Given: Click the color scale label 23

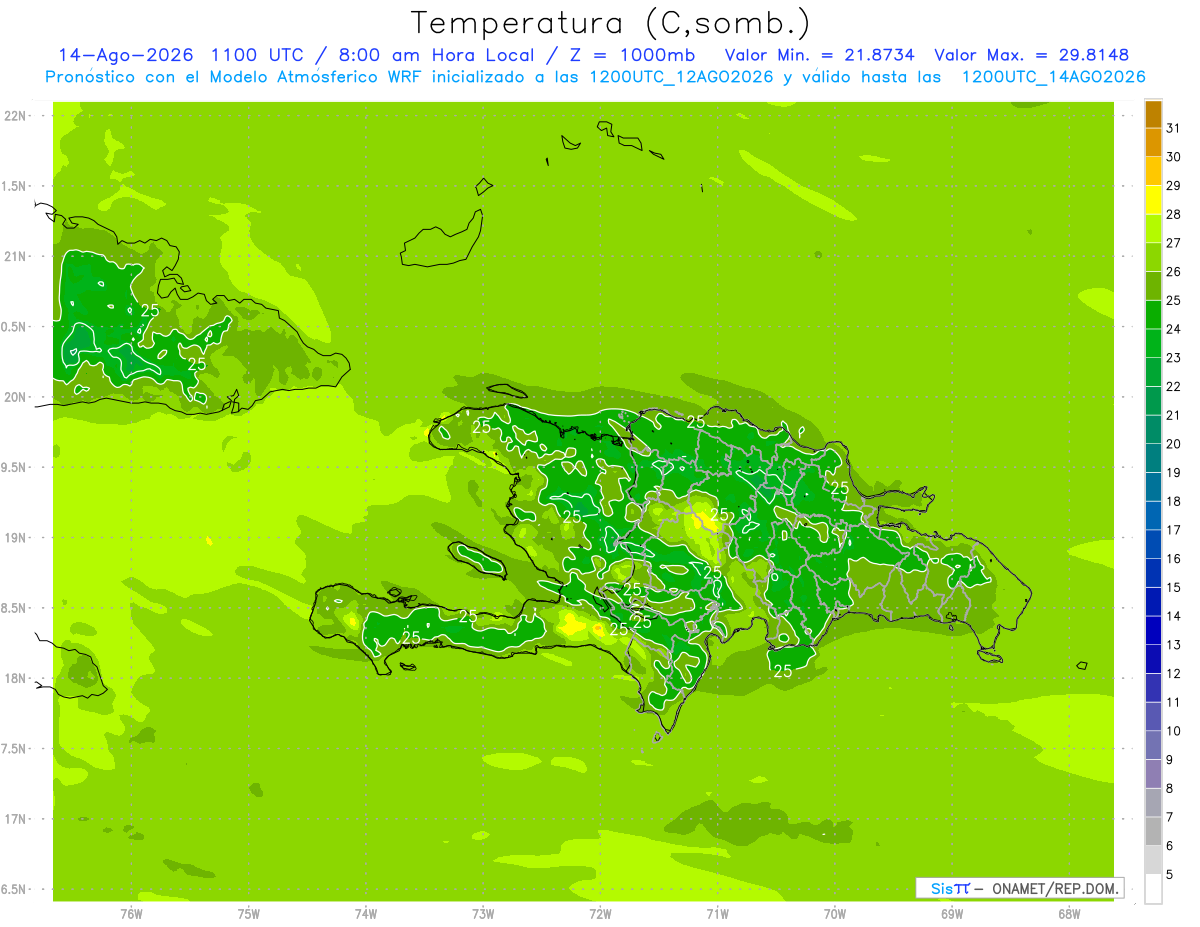Looking at the screenshot, I should (1174, 357).
